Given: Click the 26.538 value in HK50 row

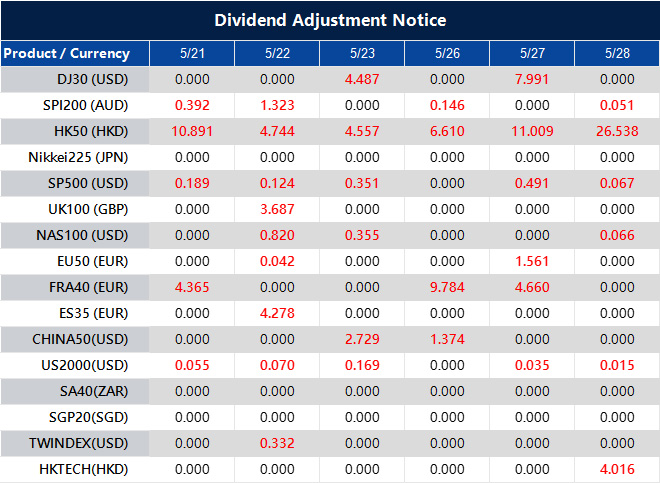Looking at the screenshot, I should tap(617, 131).
